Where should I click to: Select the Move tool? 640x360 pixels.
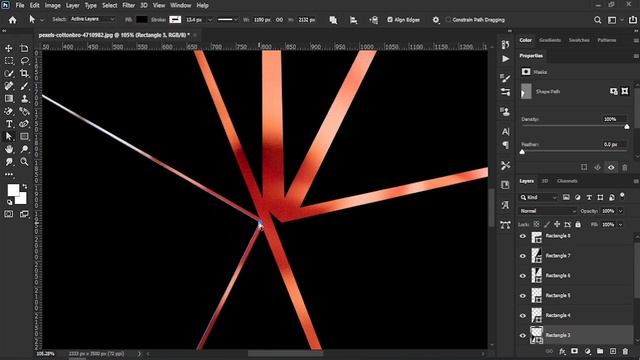[x=9, y=48]
